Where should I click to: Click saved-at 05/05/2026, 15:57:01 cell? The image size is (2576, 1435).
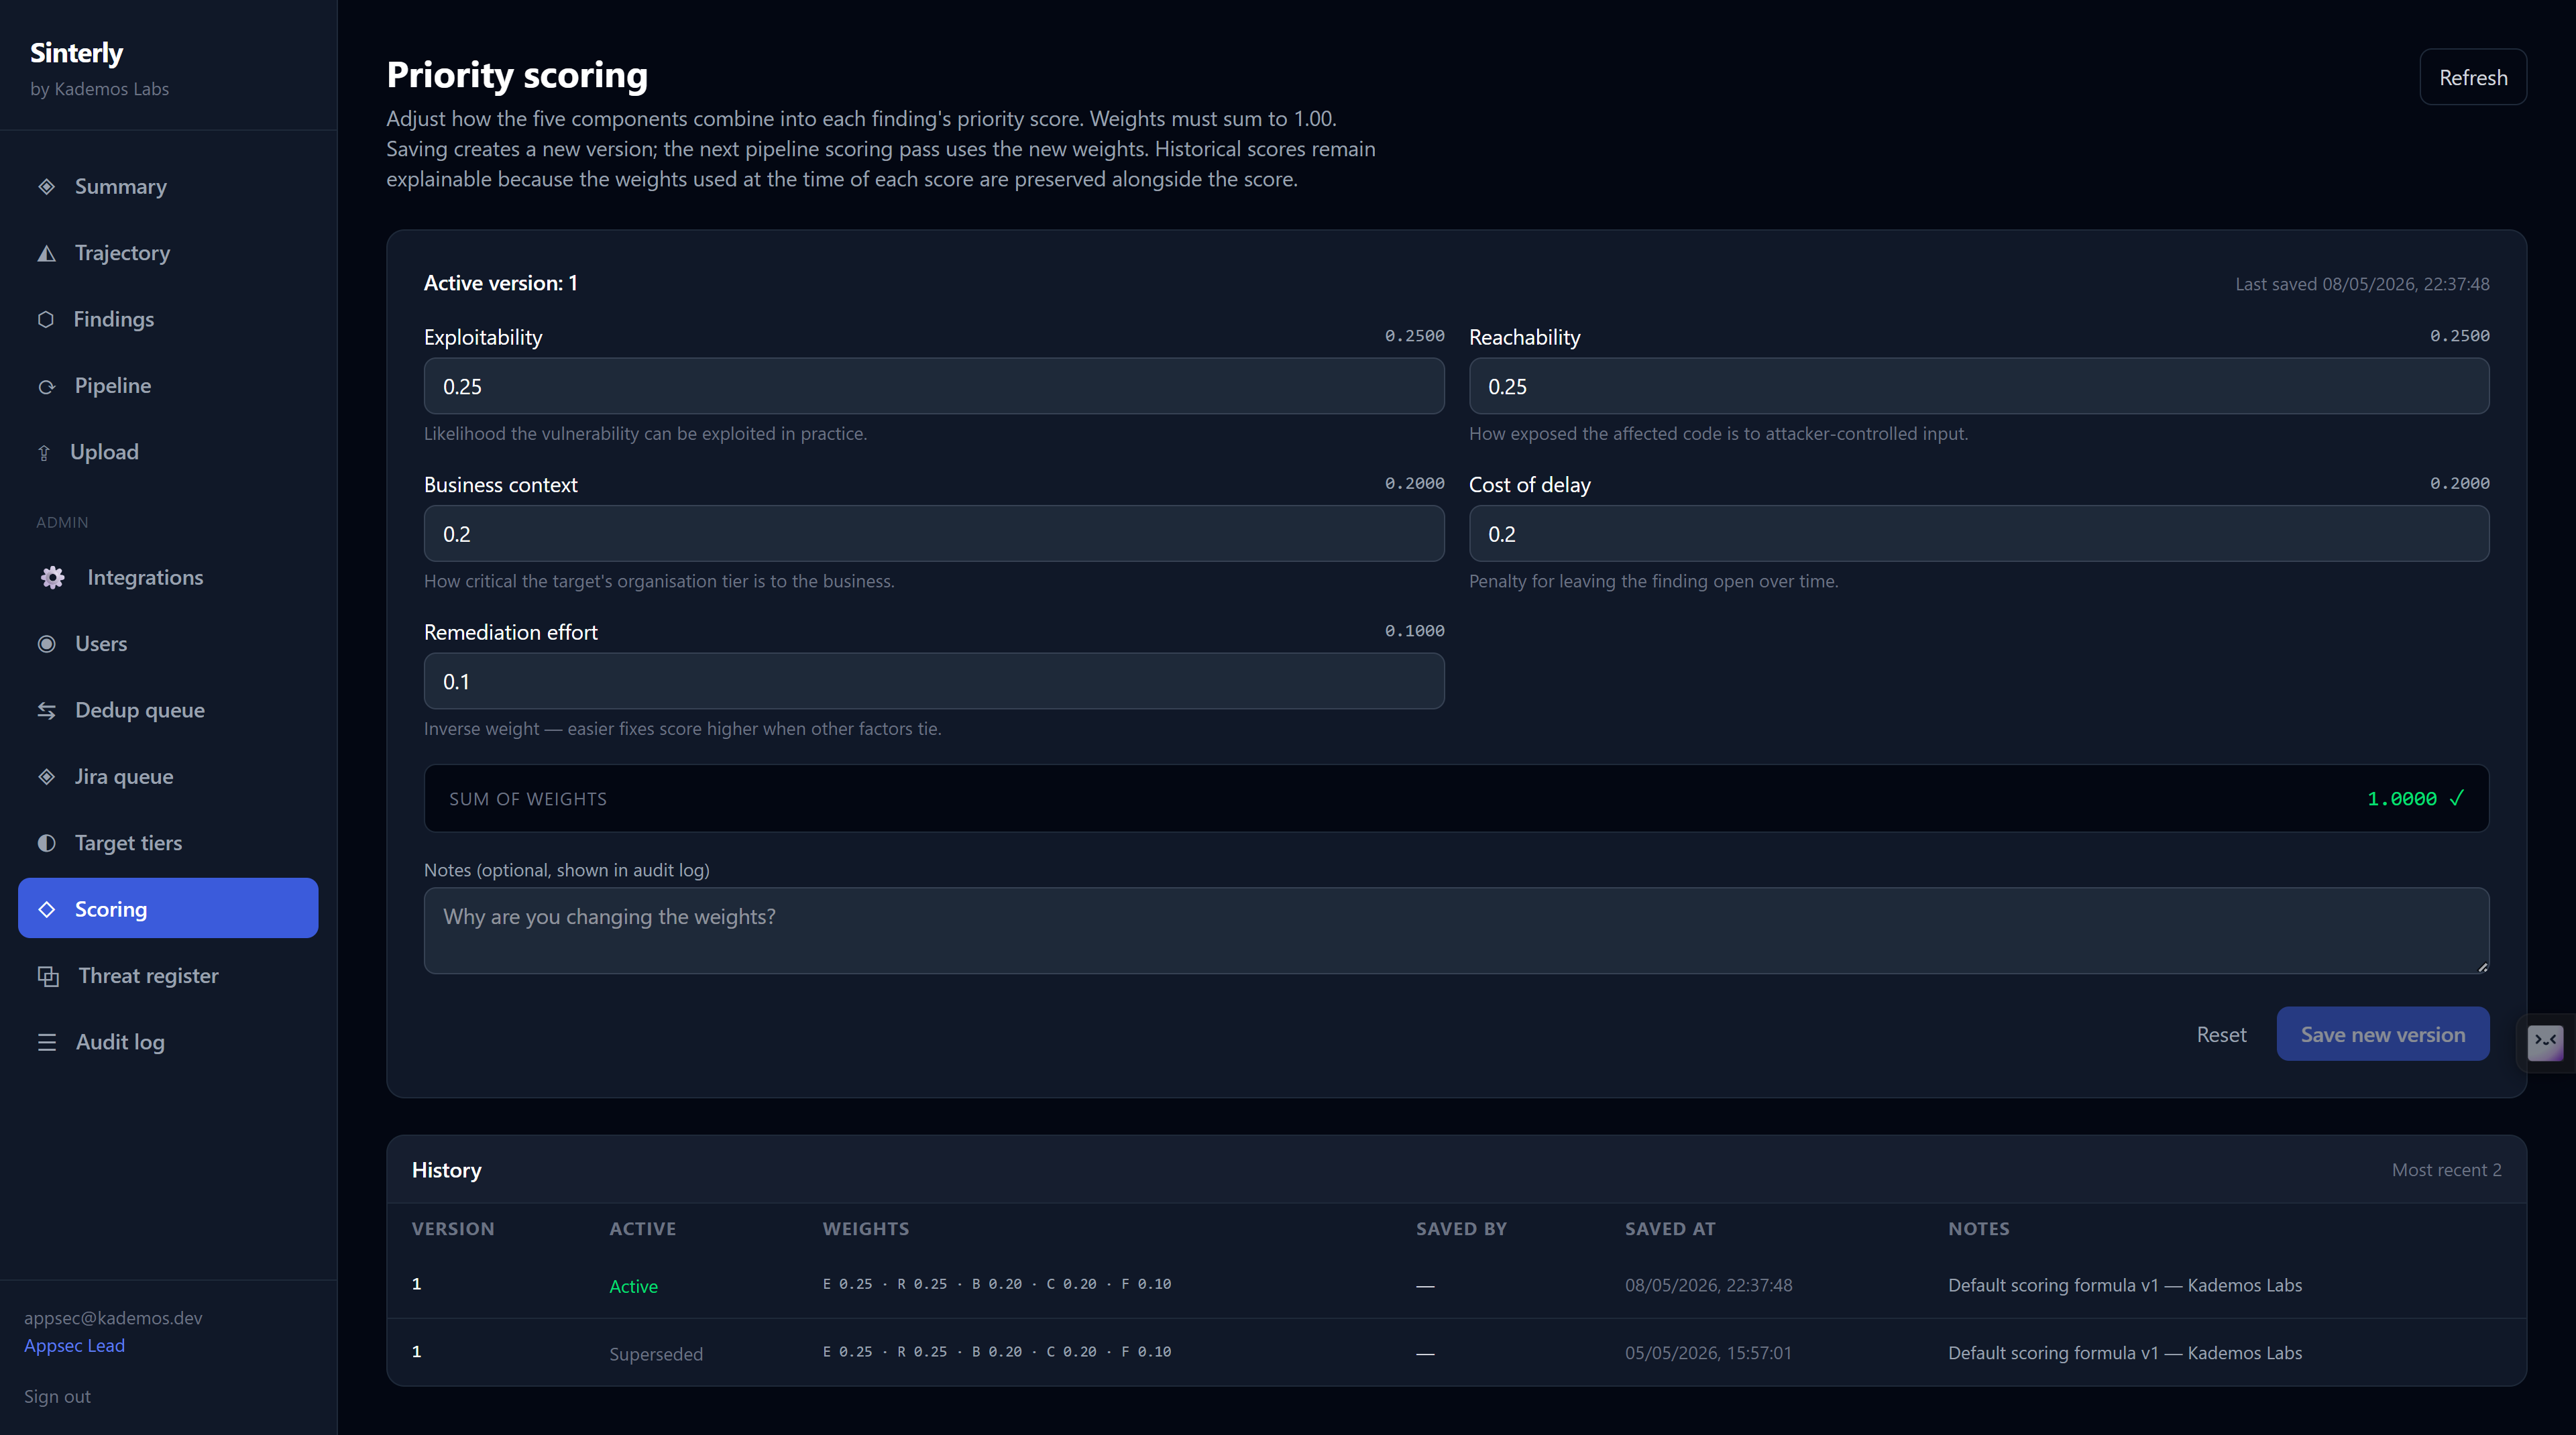pyautogui.click(x=1708, y=1353)
